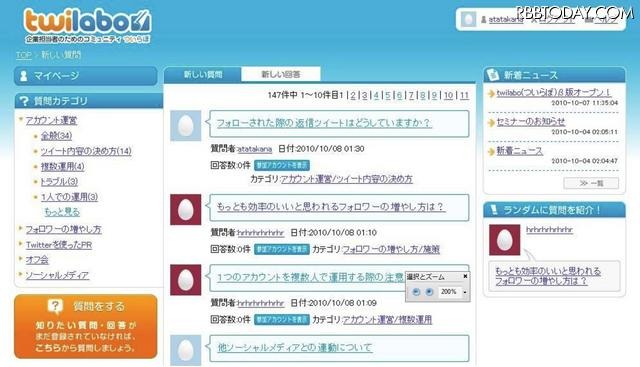This screenshot has height=367, width=640.
Task: Go to results page 8
Action: 423,95
